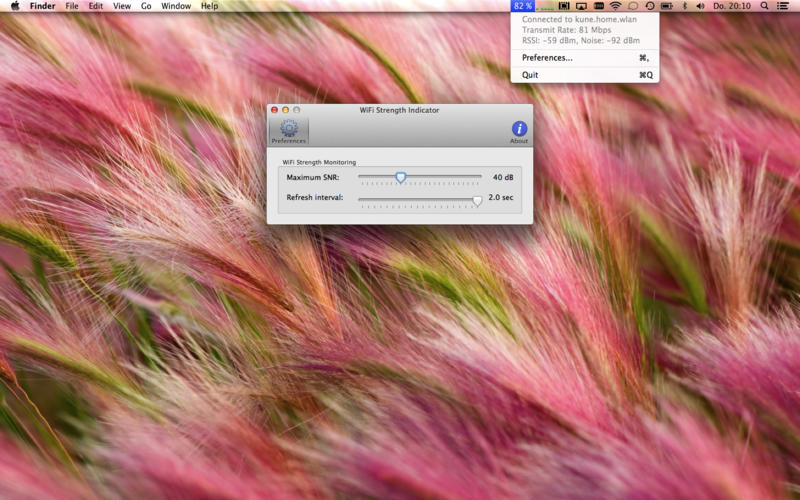Open the Finder menu
This screenshot has width=800, height=500.
(42, 6)
